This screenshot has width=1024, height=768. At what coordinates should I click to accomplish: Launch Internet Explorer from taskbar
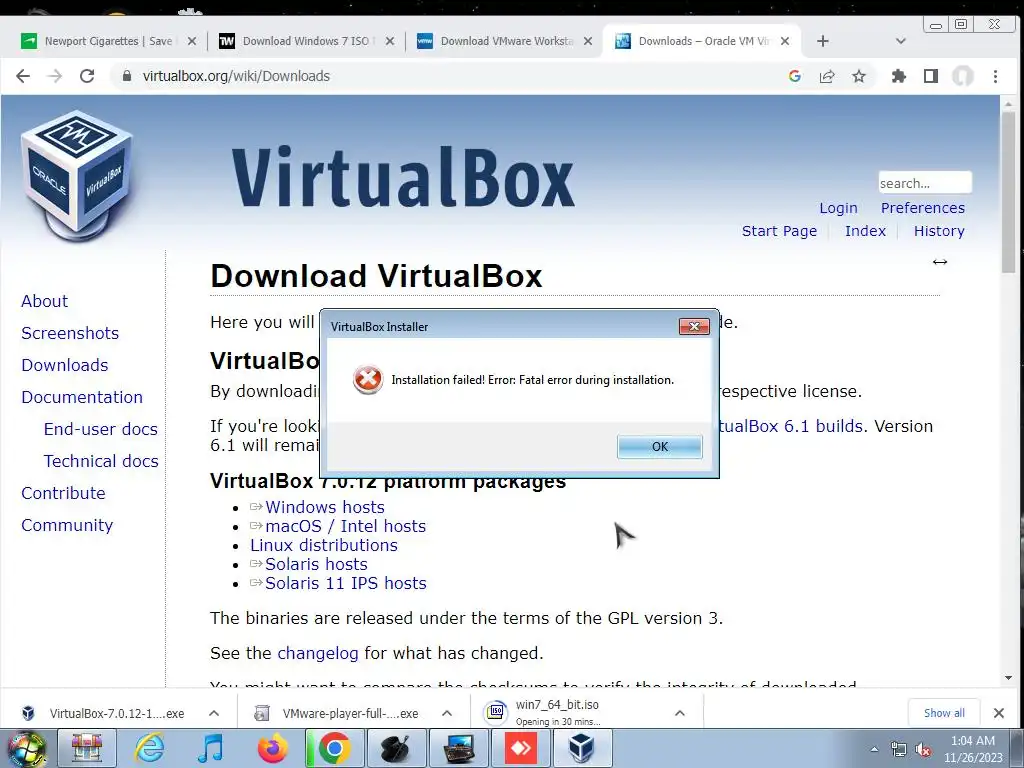[149, 748]
